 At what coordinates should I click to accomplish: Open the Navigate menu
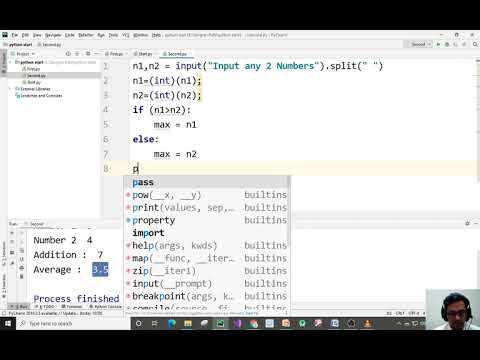click(53, 35)
